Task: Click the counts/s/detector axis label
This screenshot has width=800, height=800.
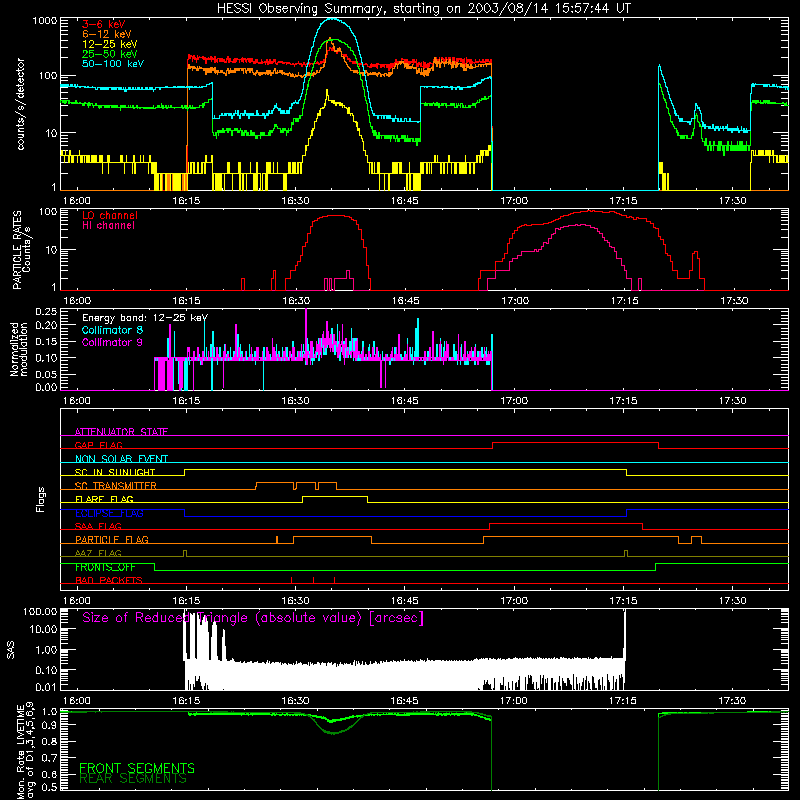Action: (x=20, y=104)
